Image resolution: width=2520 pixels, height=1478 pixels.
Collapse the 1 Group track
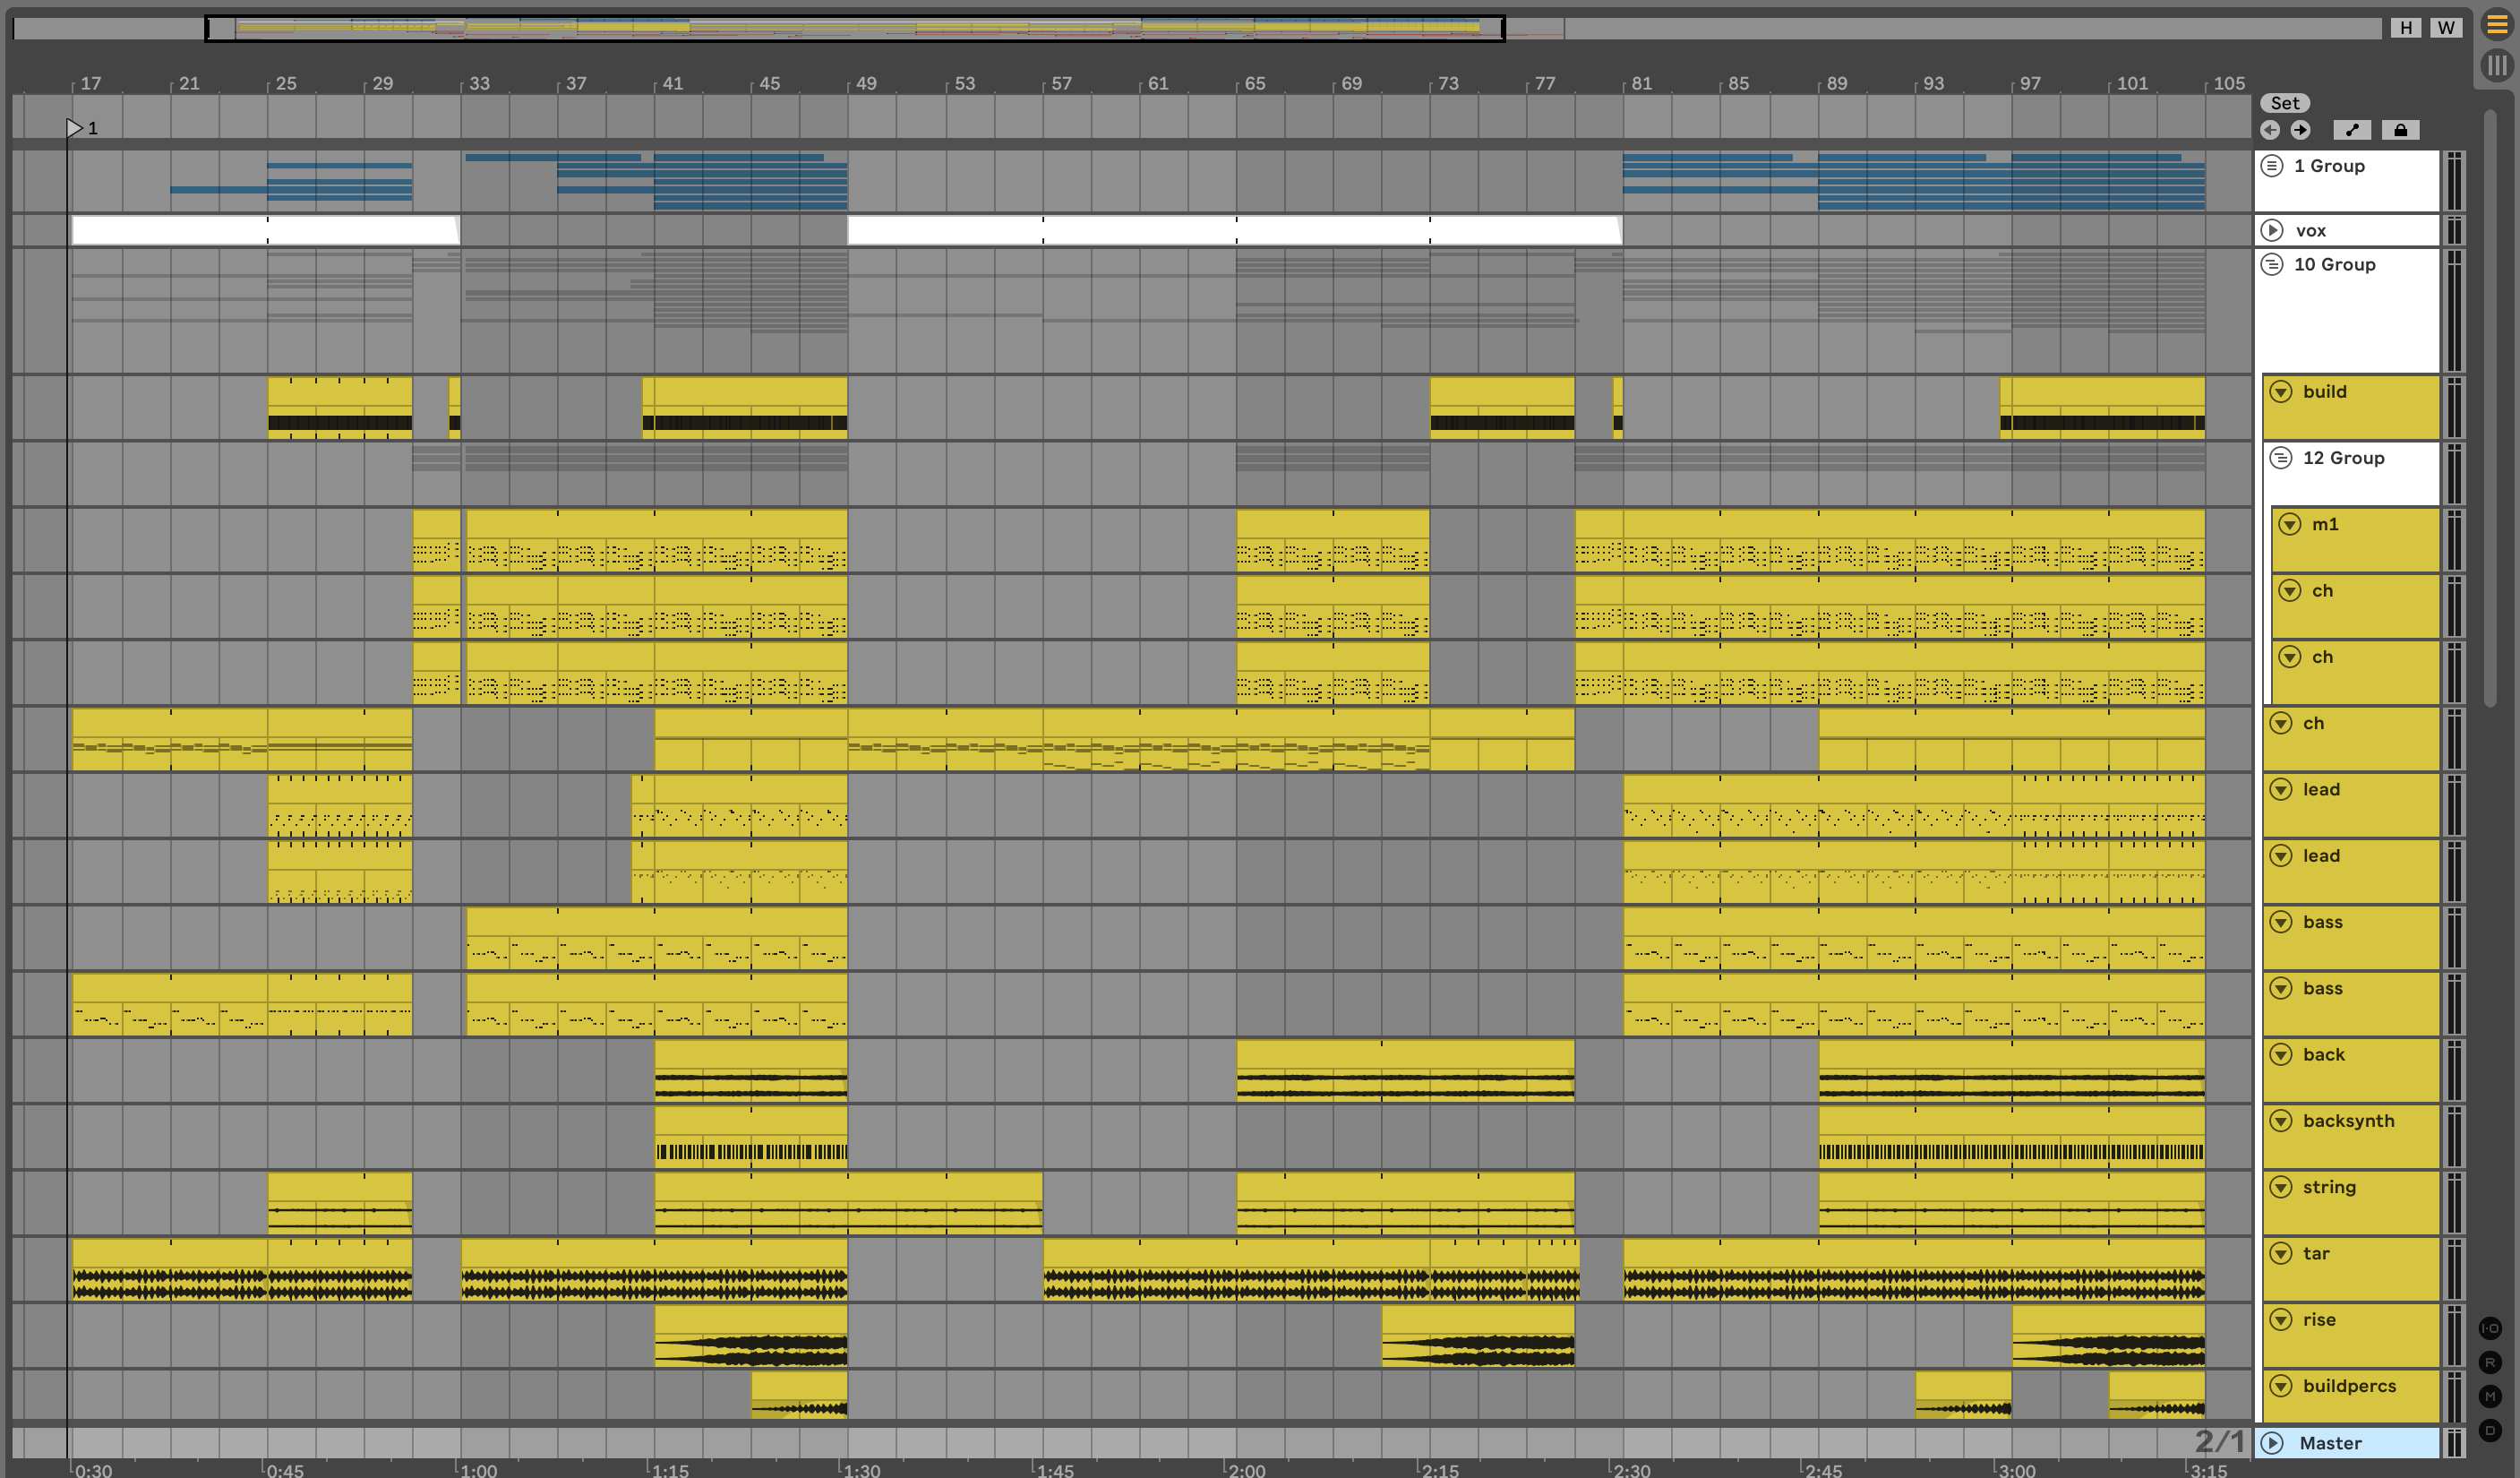coord(2272,166)
